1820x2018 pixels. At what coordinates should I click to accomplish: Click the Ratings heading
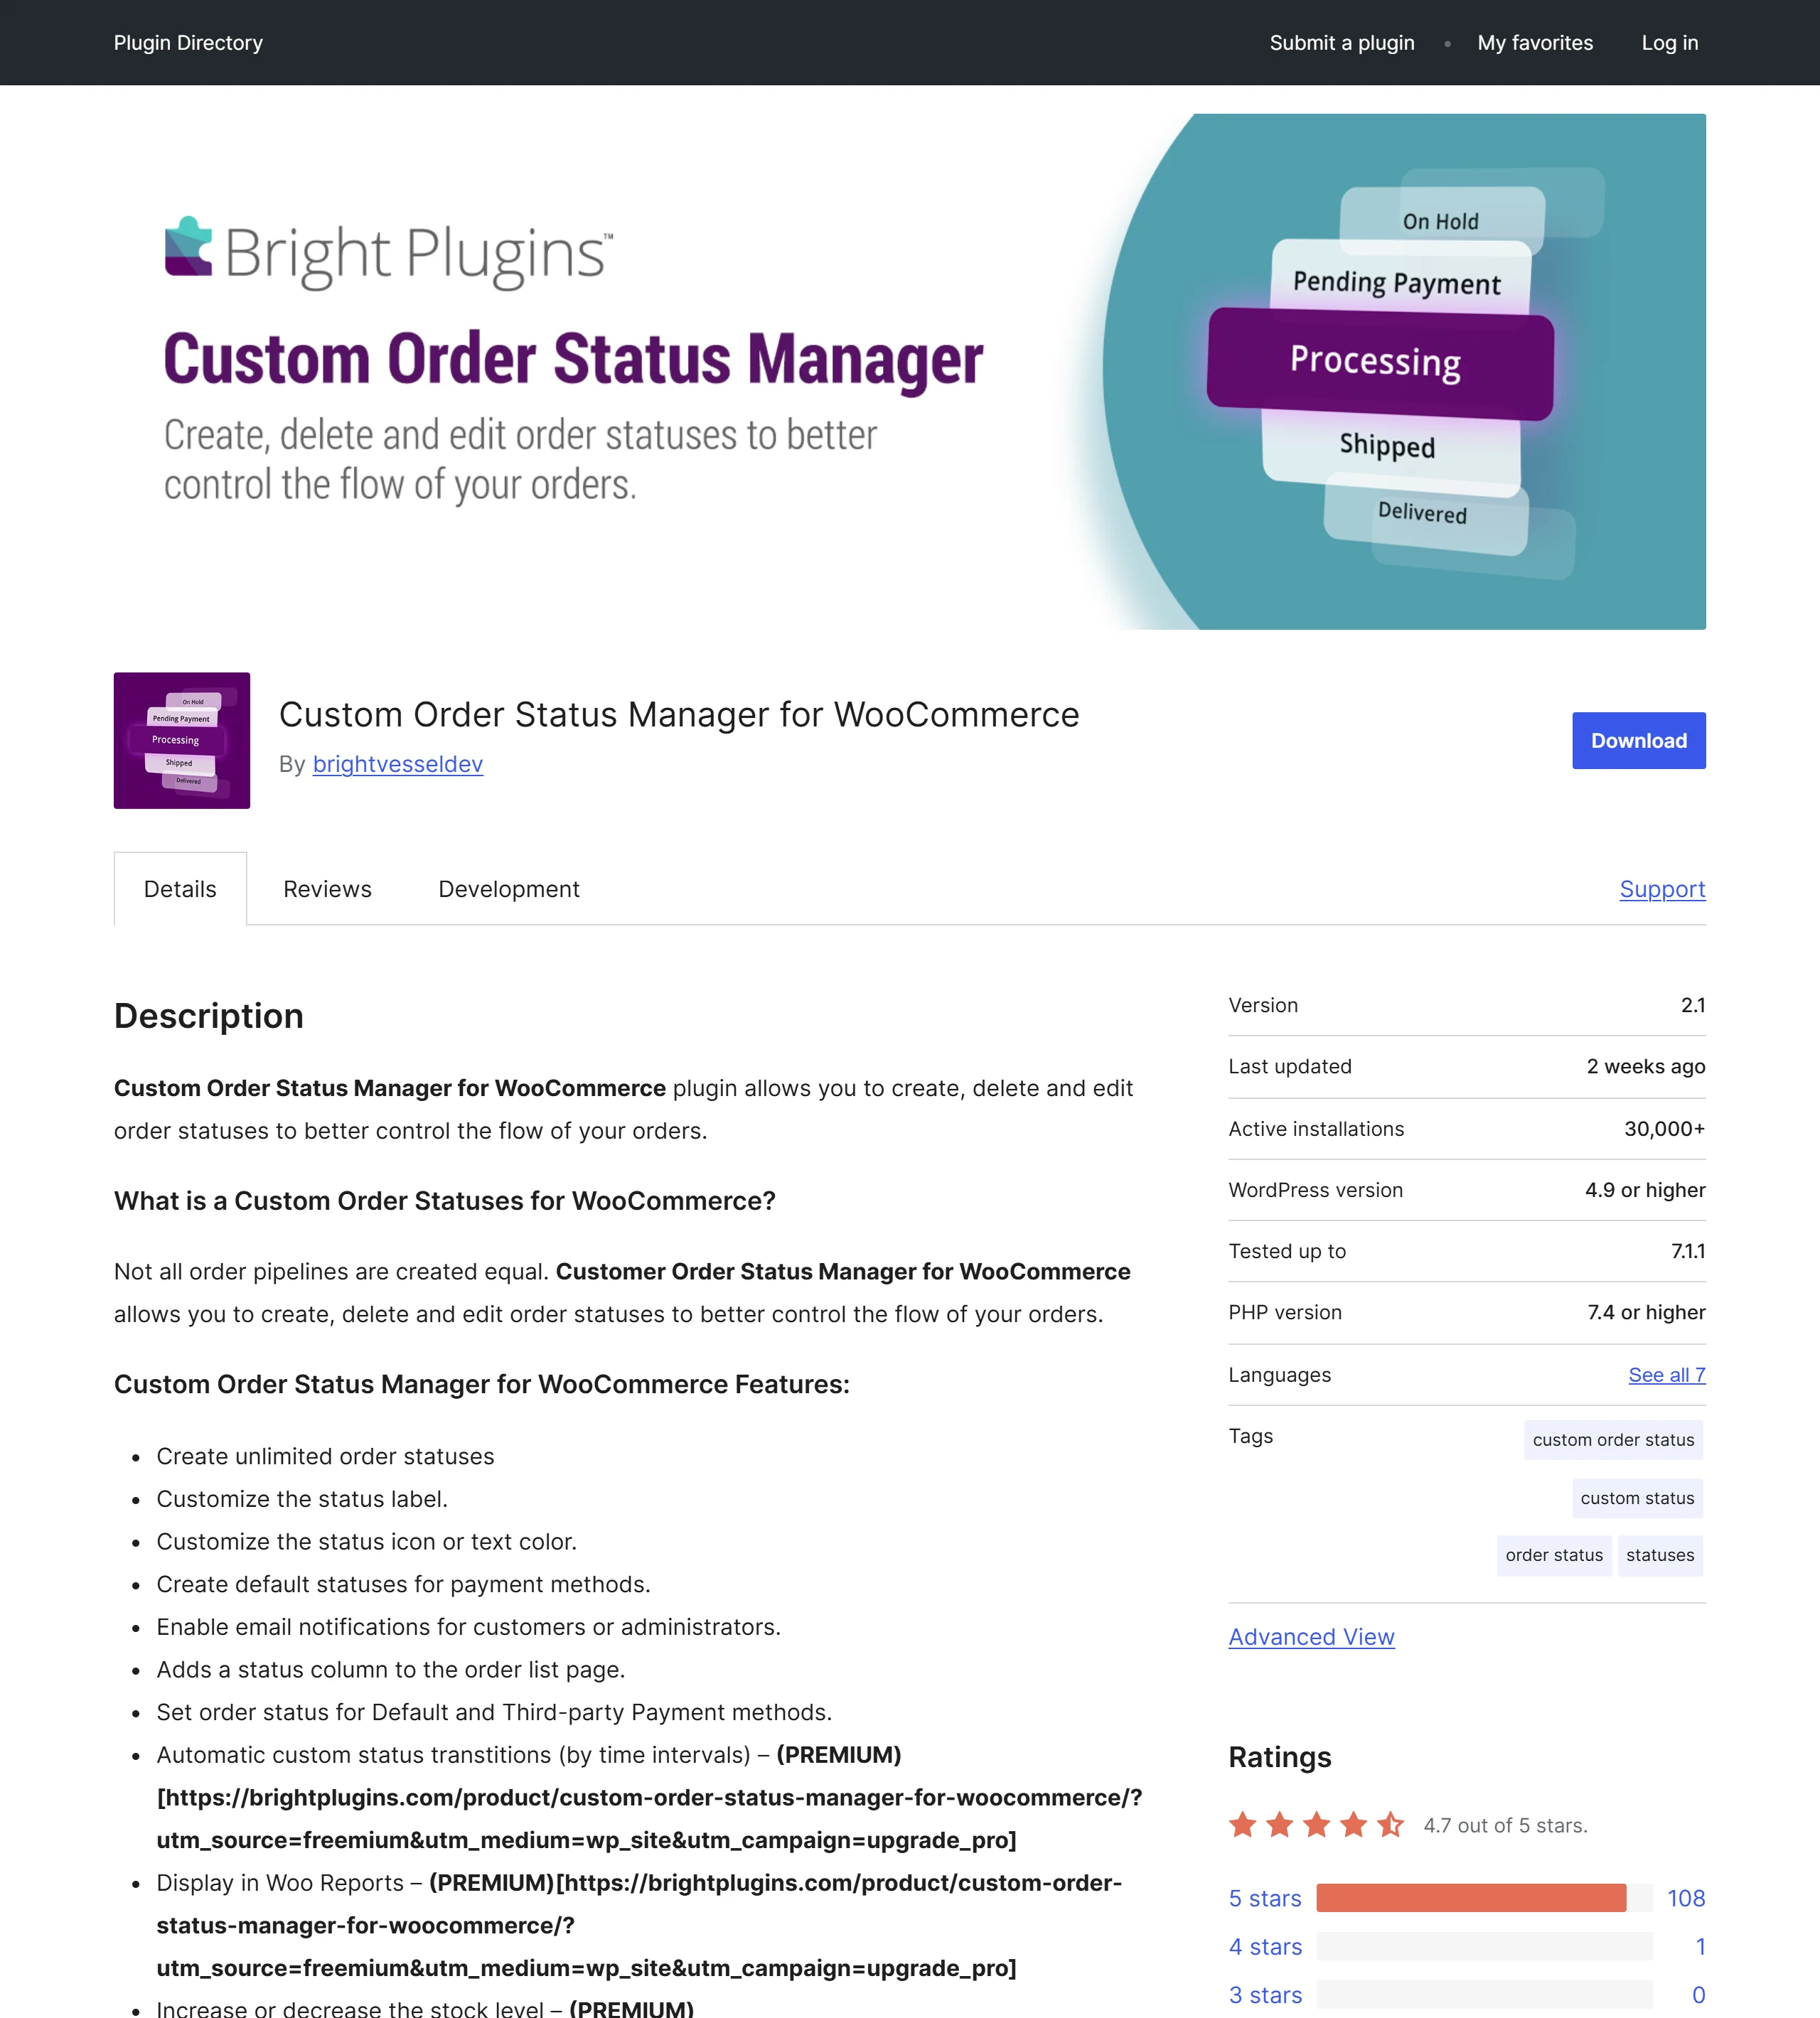pos(1280,1757)
